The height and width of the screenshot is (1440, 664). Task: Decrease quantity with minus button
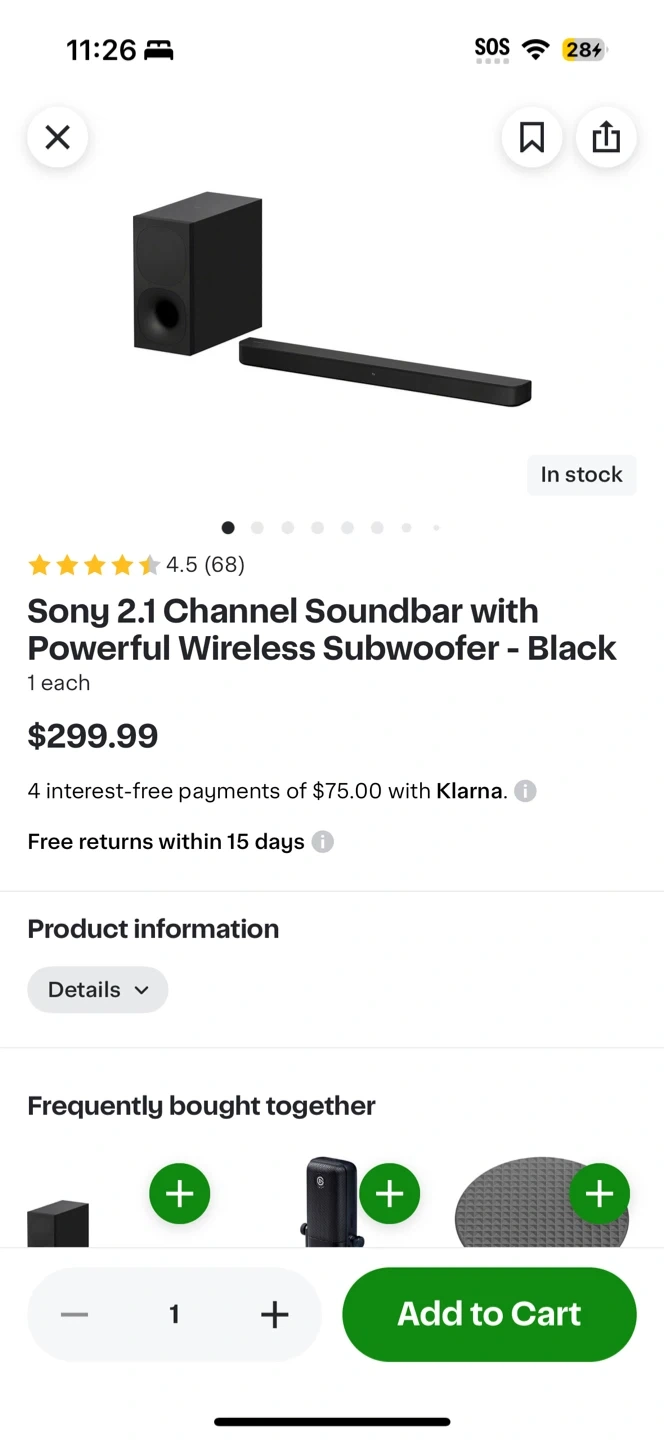click(x=75, y=1314)
